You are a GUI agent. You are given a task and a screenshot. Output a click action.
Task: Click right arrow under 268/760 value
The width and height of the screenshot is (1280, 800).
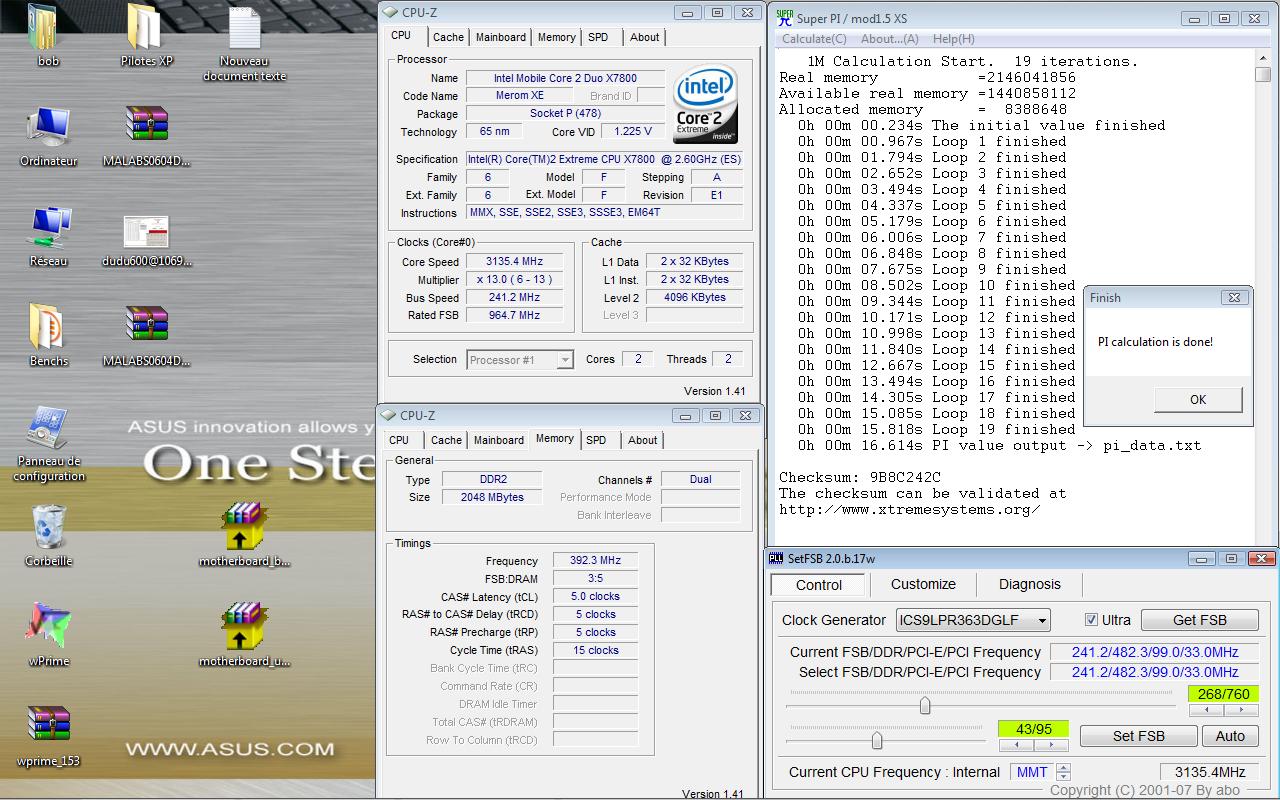point(1242,710)
